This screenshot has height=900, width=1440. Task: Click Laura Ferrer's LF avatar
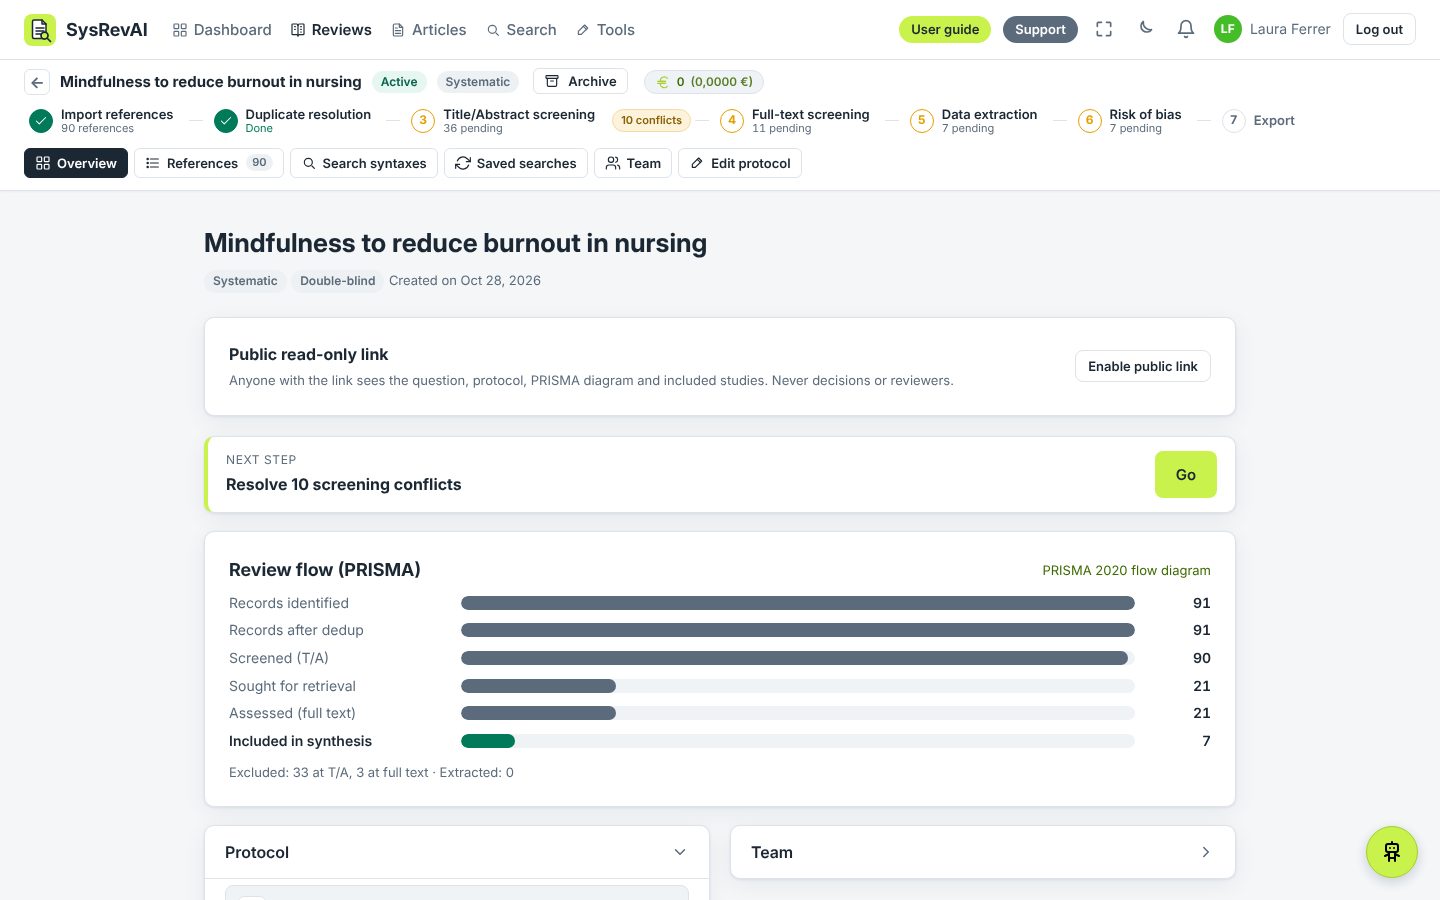1227,29
